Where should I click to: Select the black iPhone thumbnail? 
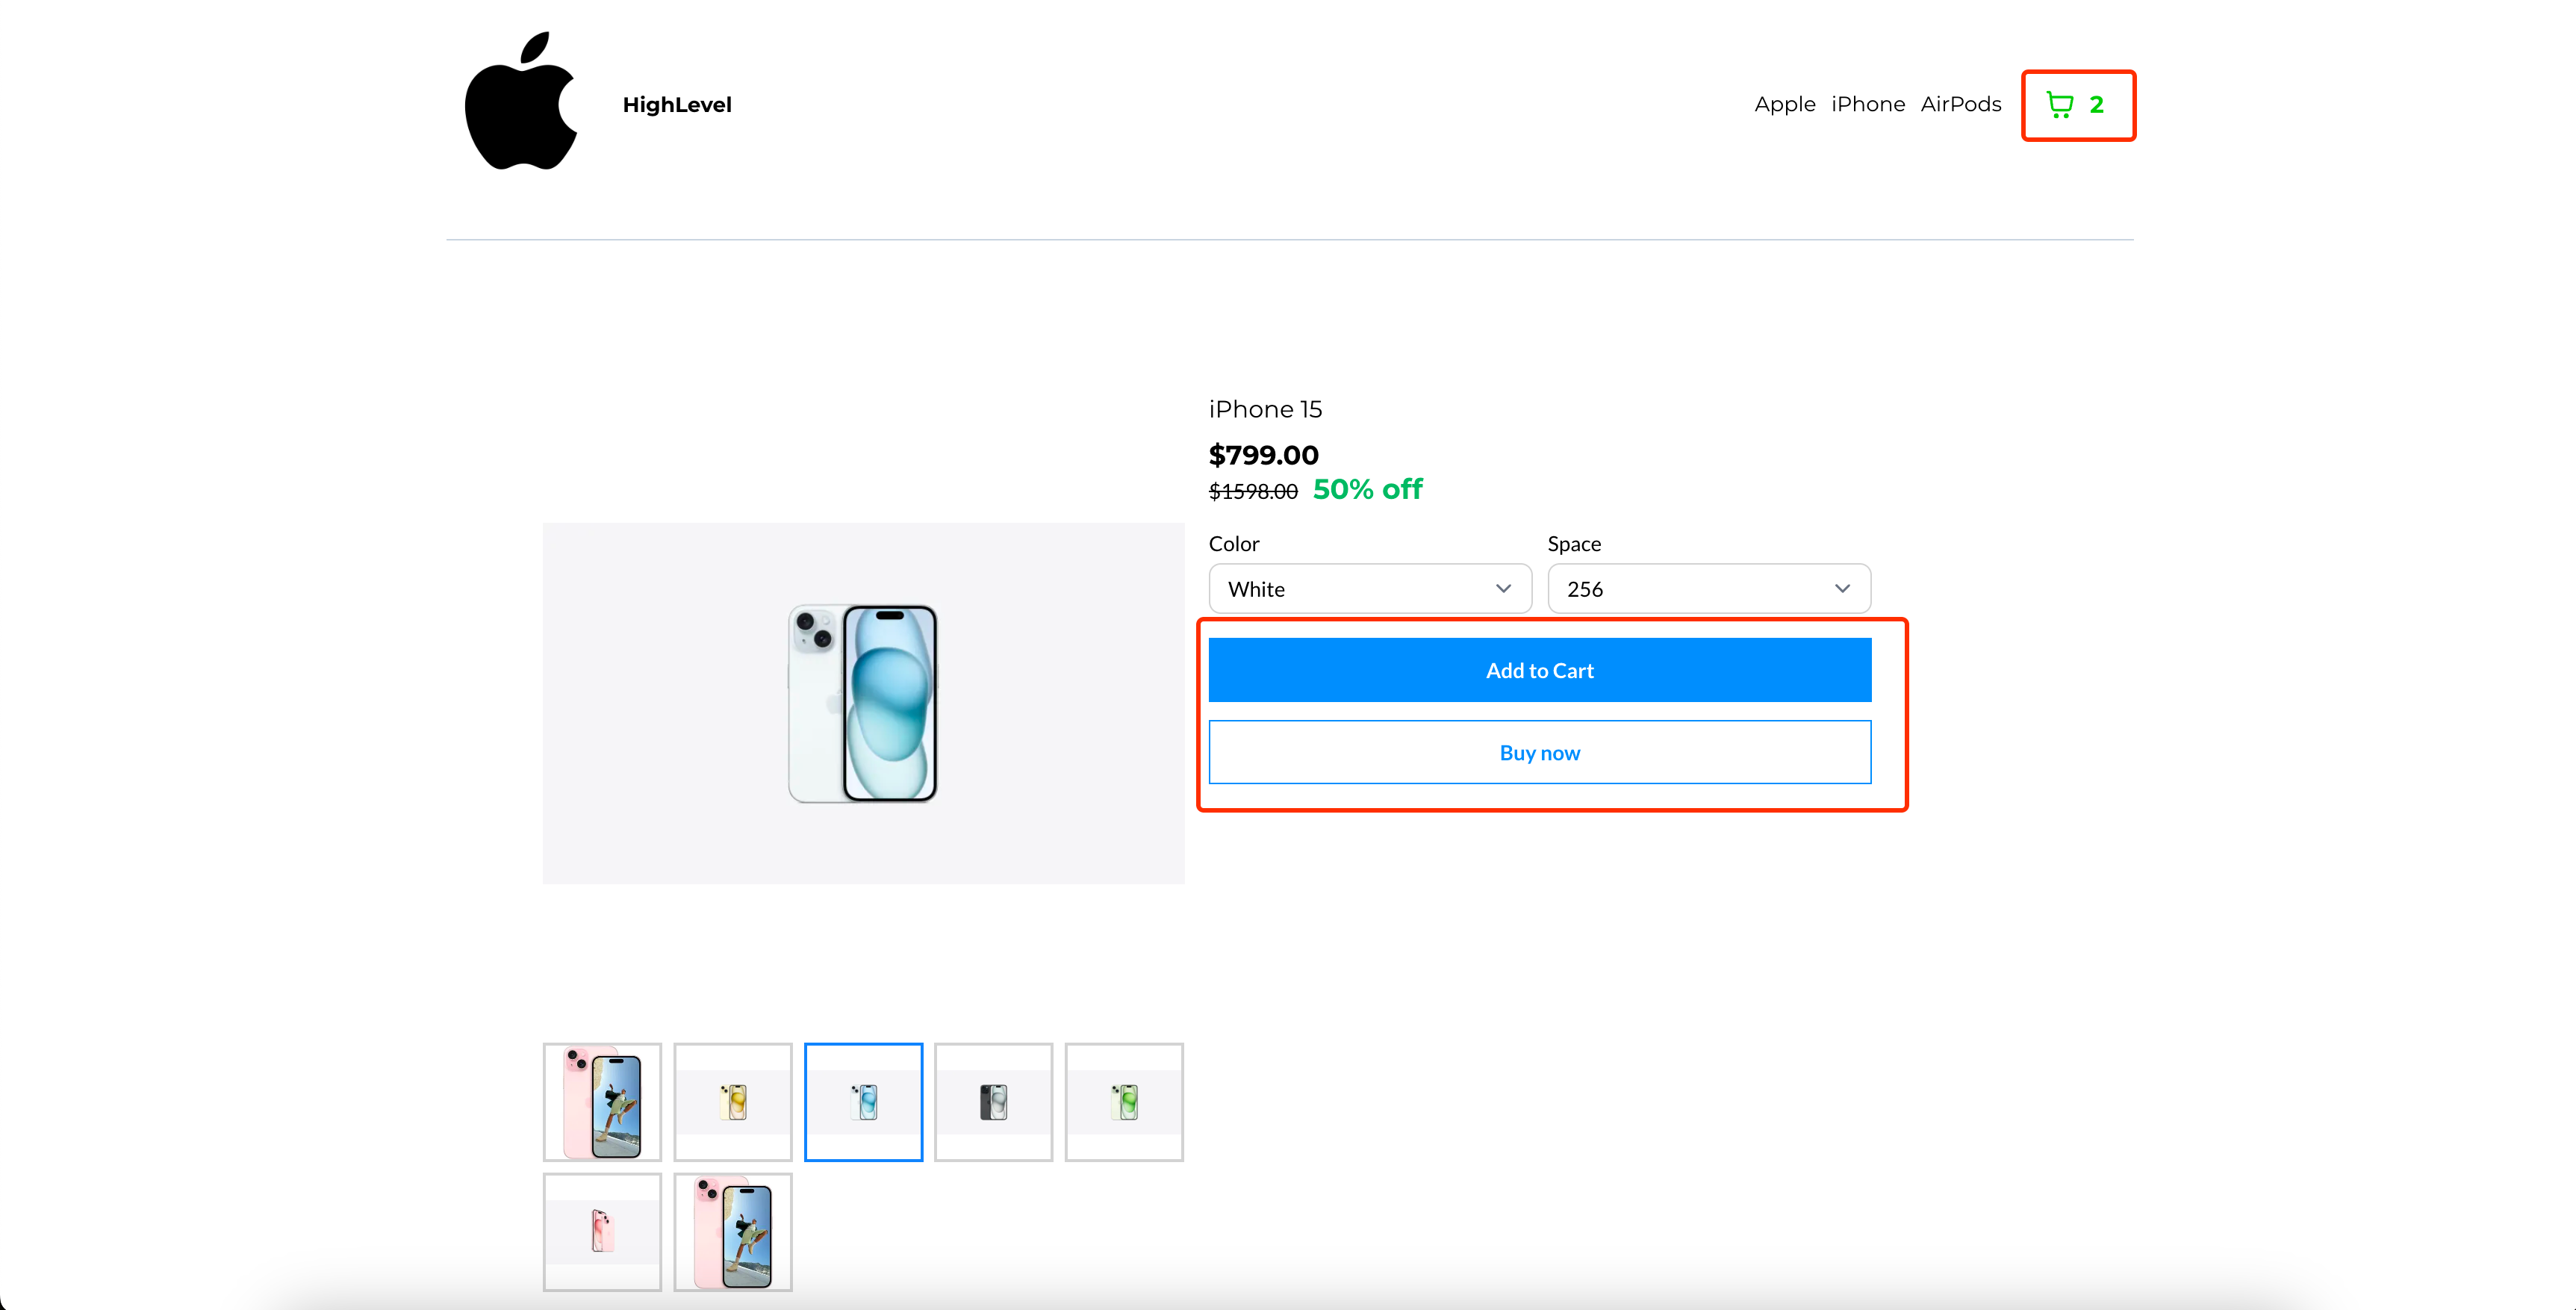click(993, 1101)
